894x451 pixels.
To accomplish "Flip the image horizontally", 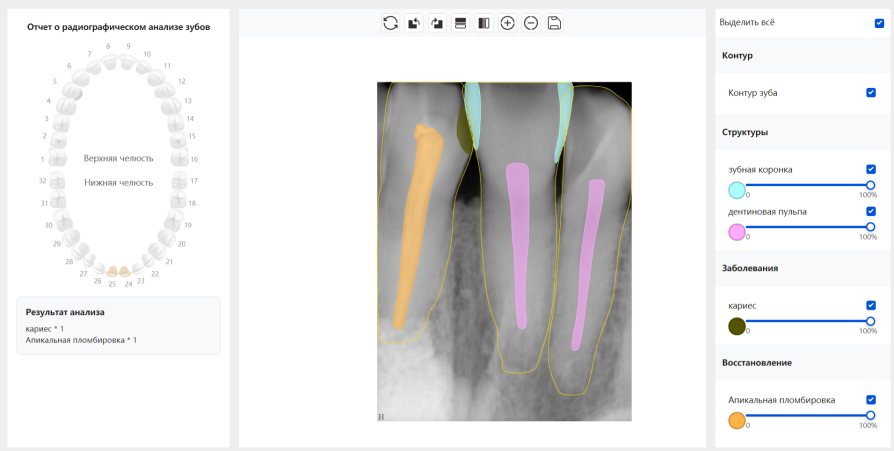I will 484,23.
